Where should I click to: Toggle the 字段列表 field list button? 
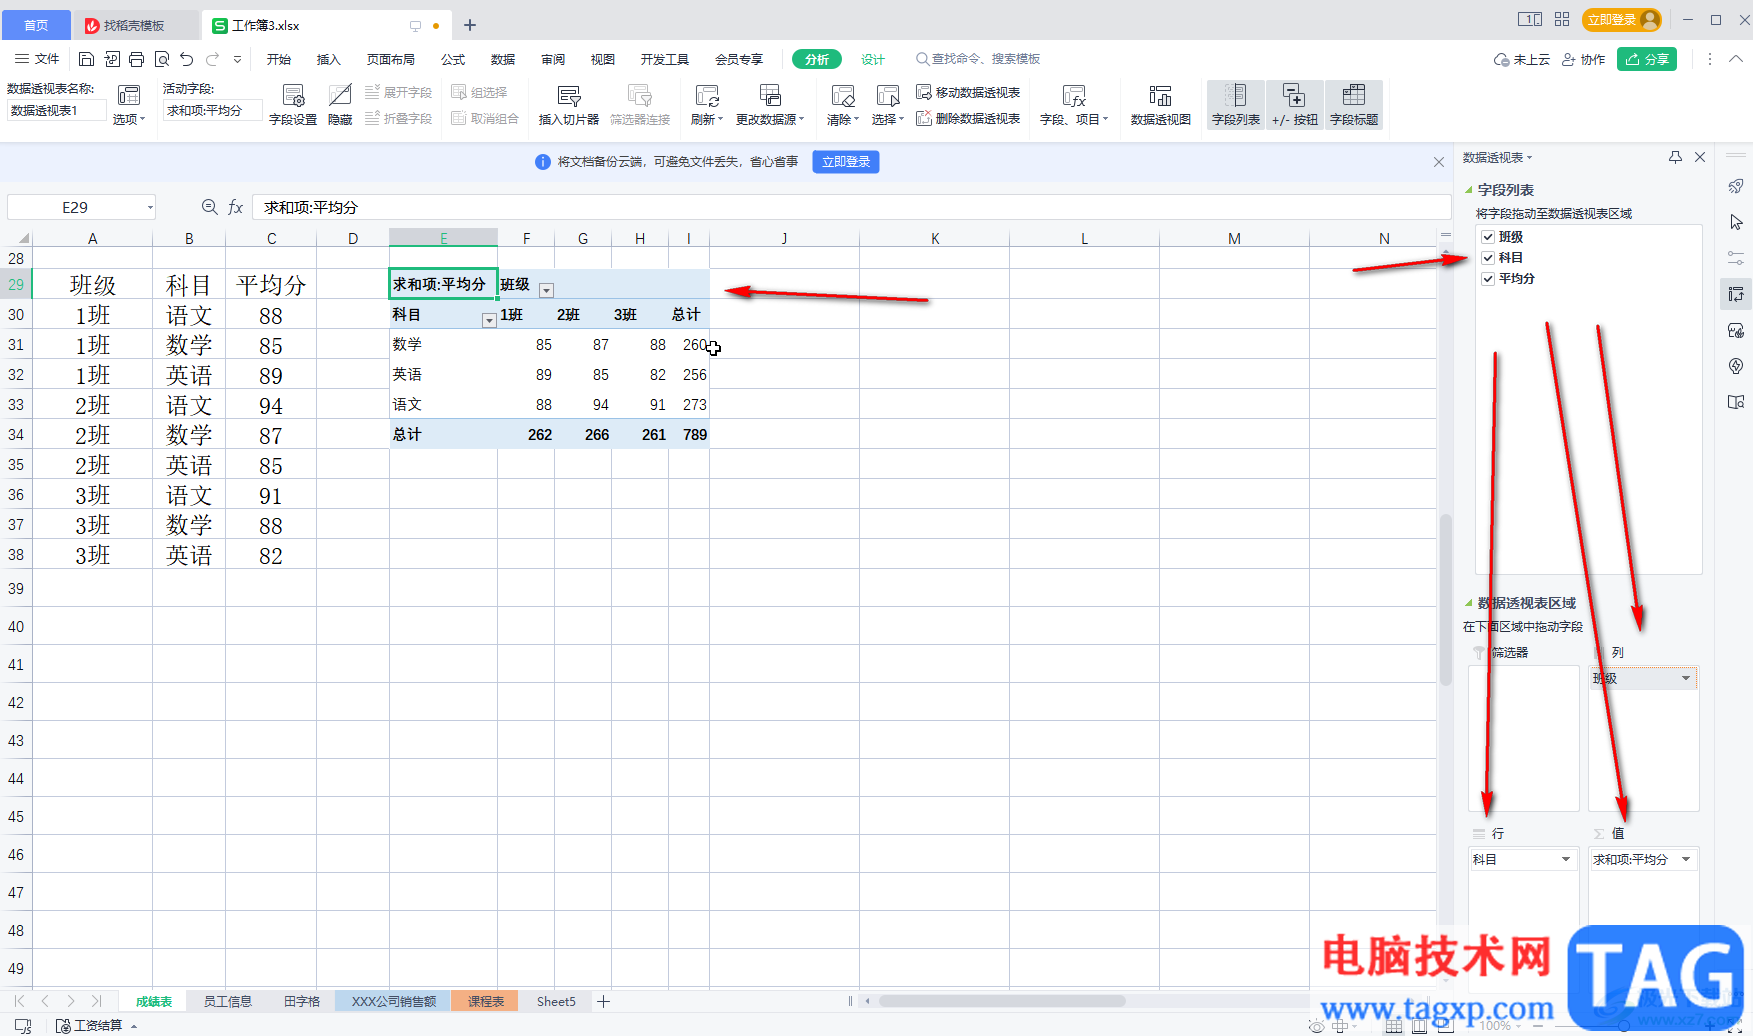1236,105
